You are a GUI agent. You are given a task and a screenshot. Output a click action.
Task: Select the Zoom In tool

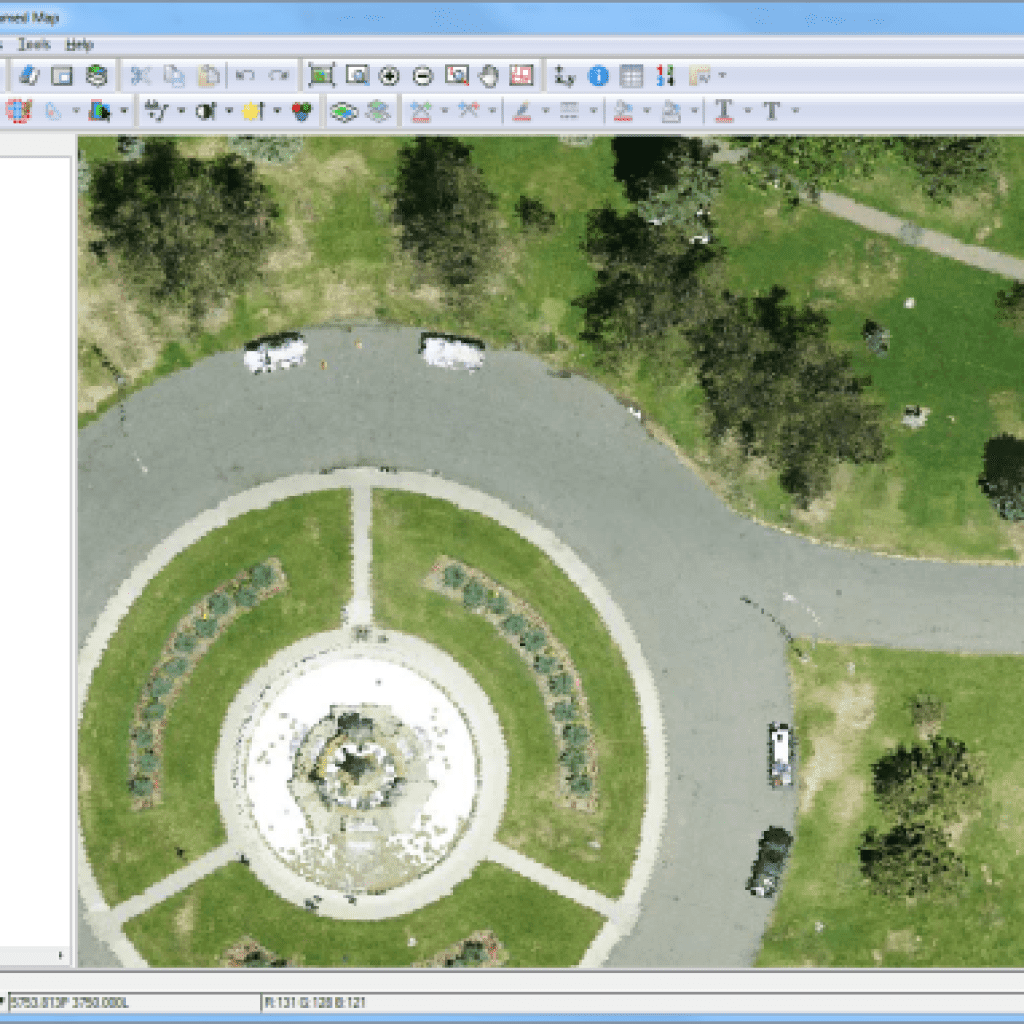[x=390, y=75]
